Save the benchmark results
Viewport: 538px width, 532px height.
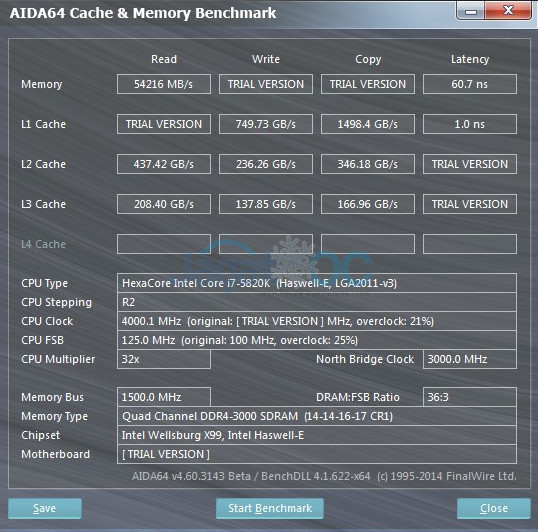click(45, 508)
